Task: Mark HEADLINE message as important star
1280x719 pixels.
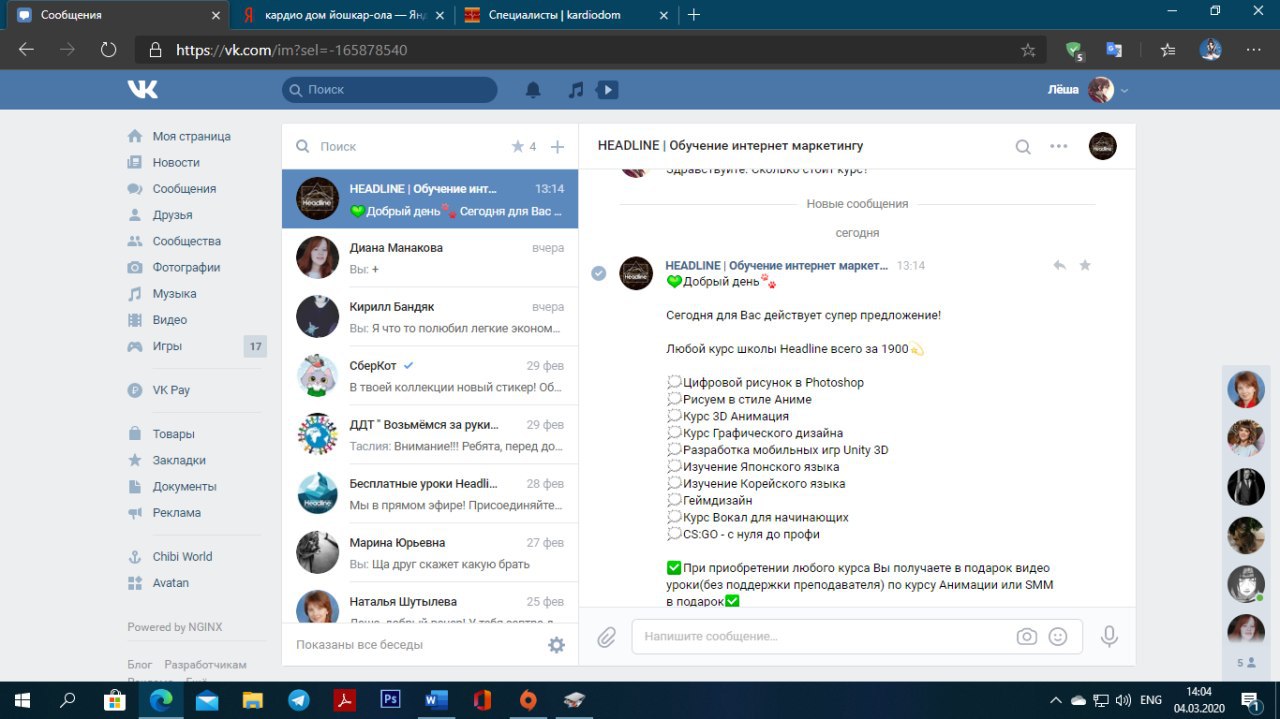Action: click(x=1085, y=265)
